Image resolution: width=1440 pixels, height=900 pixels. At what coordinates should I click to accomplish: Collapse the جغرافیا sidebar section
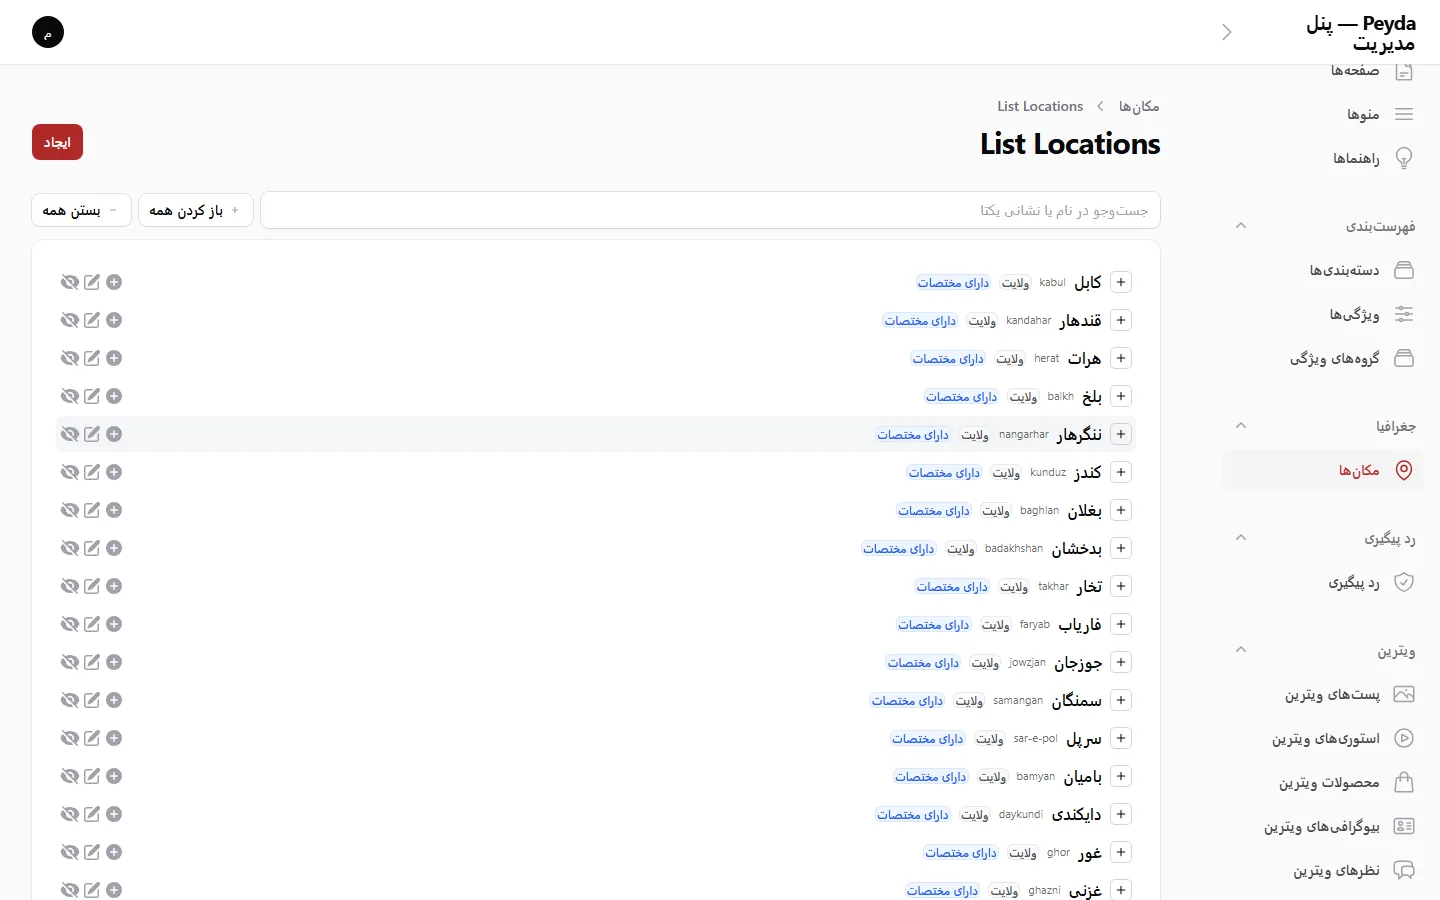(x=1241, y=426)
